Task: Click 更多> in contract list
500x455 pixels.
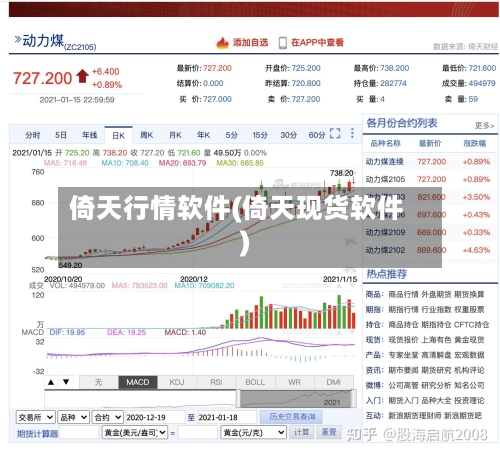Action: (484, 126)
